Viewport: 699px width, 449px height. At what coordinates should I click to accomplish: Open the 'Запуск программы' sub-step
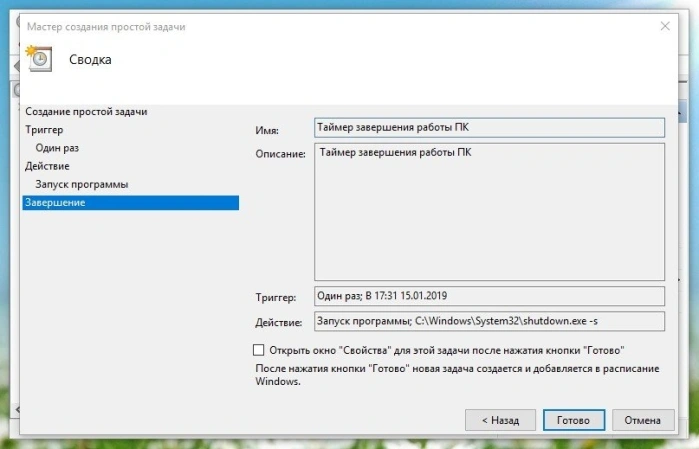(82, 184)
